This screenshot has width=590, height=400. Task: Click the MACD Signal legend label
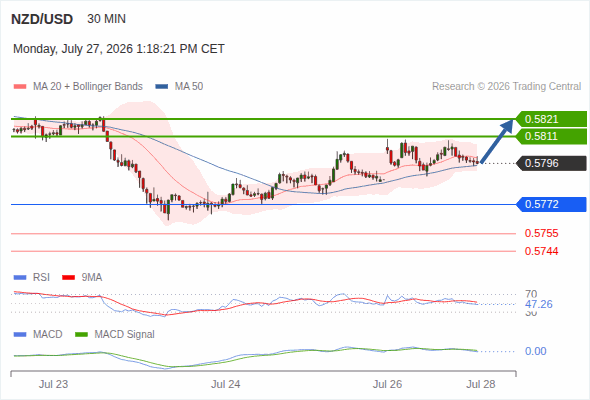click(125, 335)
